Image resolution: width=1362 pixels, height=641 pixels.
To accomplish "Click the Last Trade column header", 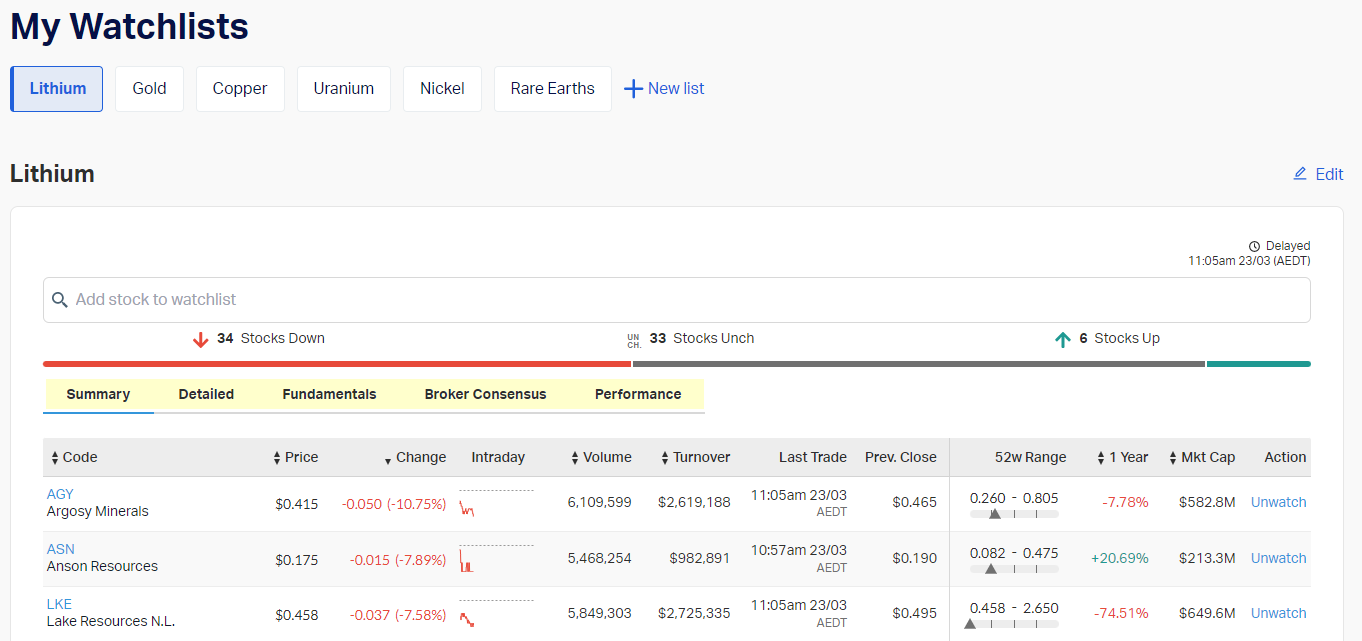I will click(x=813, y=458).
